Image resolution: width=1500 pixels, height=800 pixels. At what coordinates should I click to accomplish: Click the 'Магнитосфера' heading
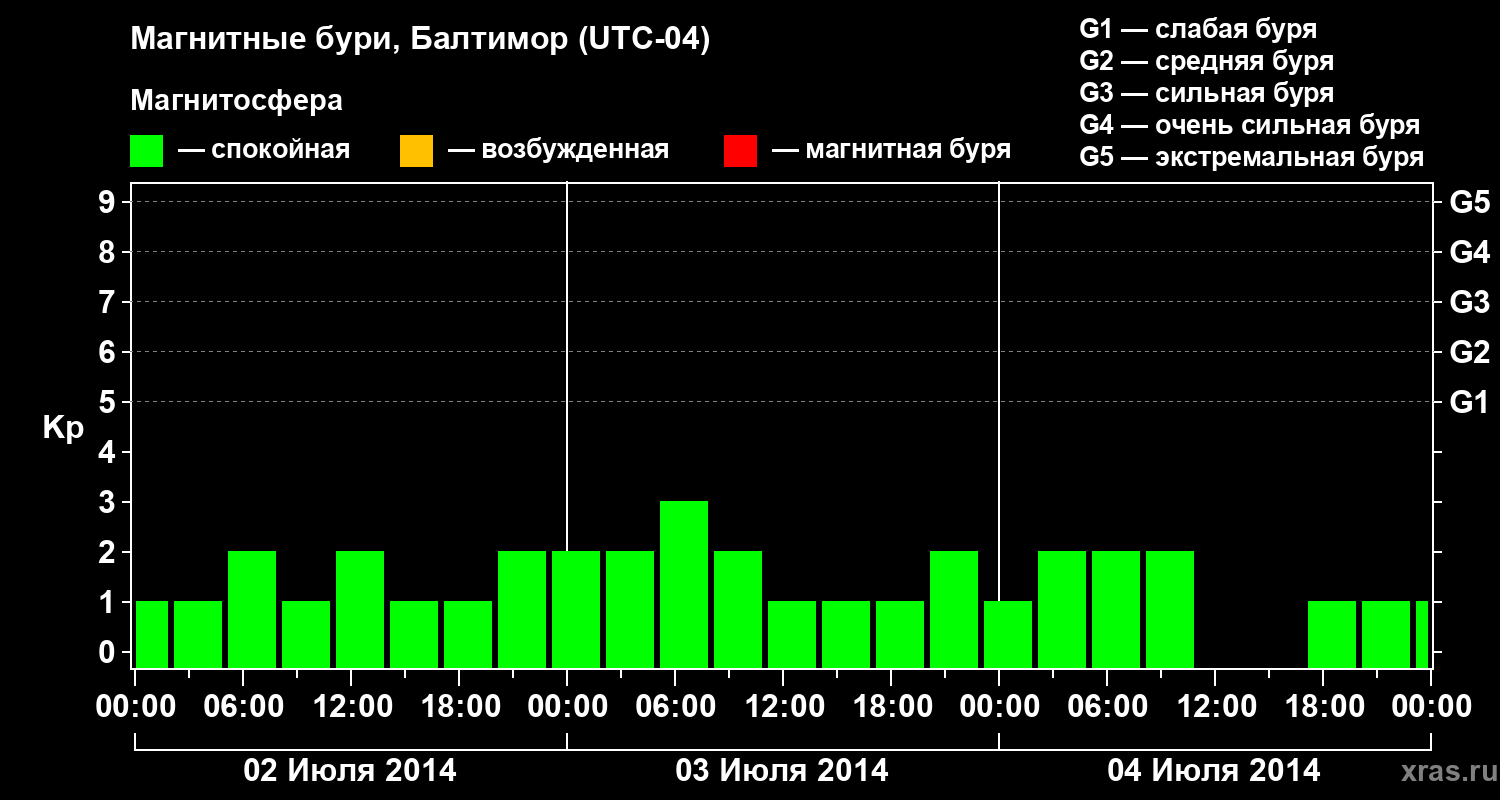coord(236,101)
